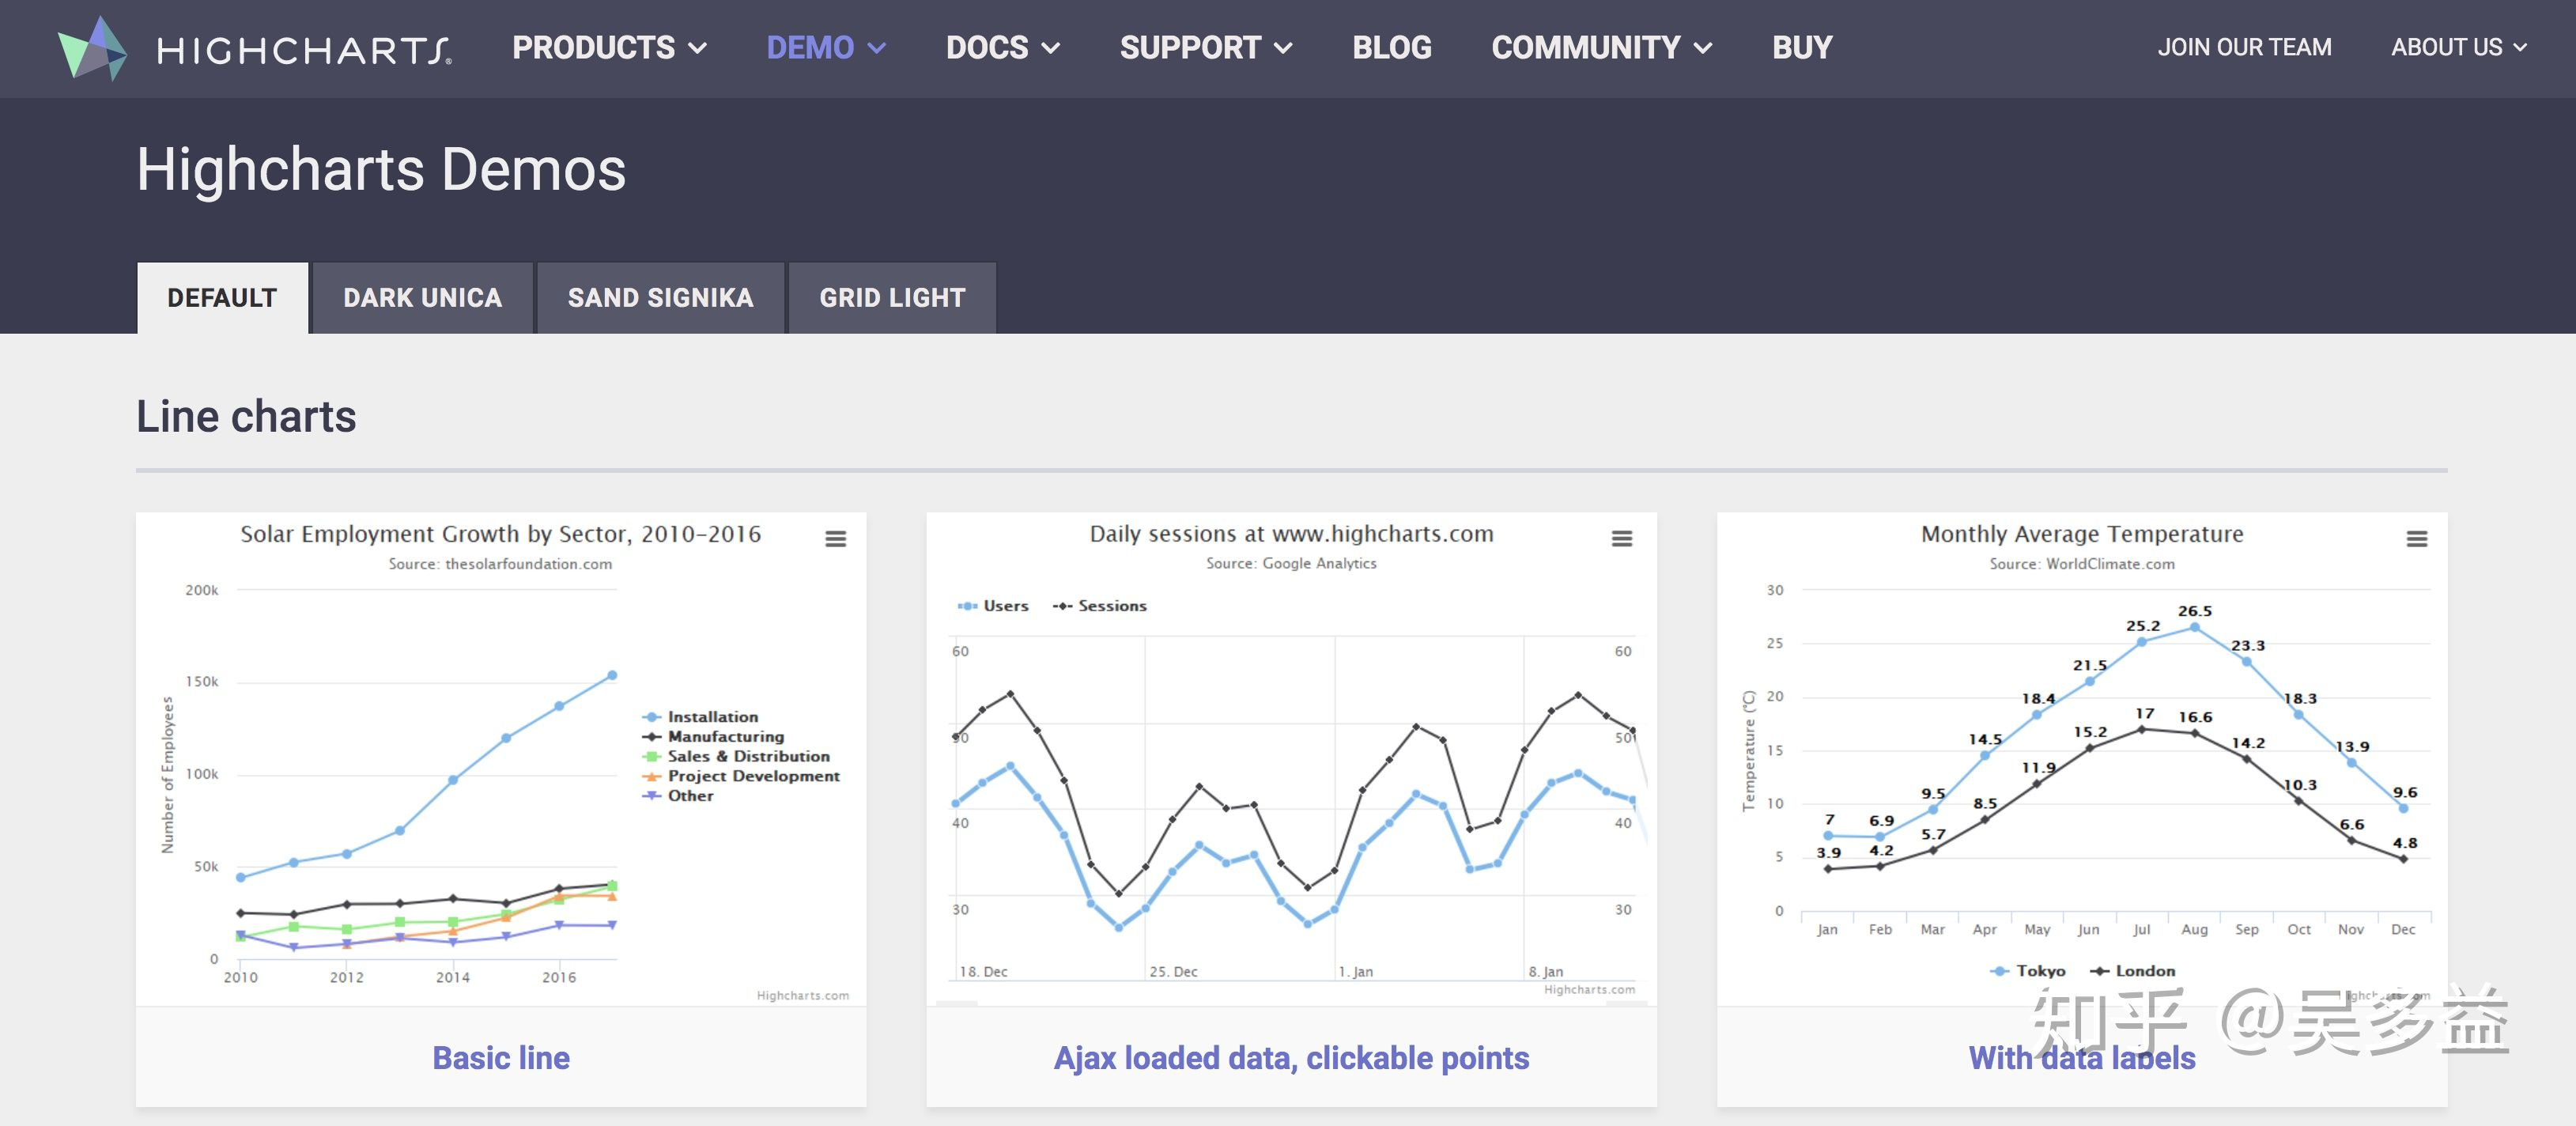Switch to the Grid Light tab

(892, 298)
